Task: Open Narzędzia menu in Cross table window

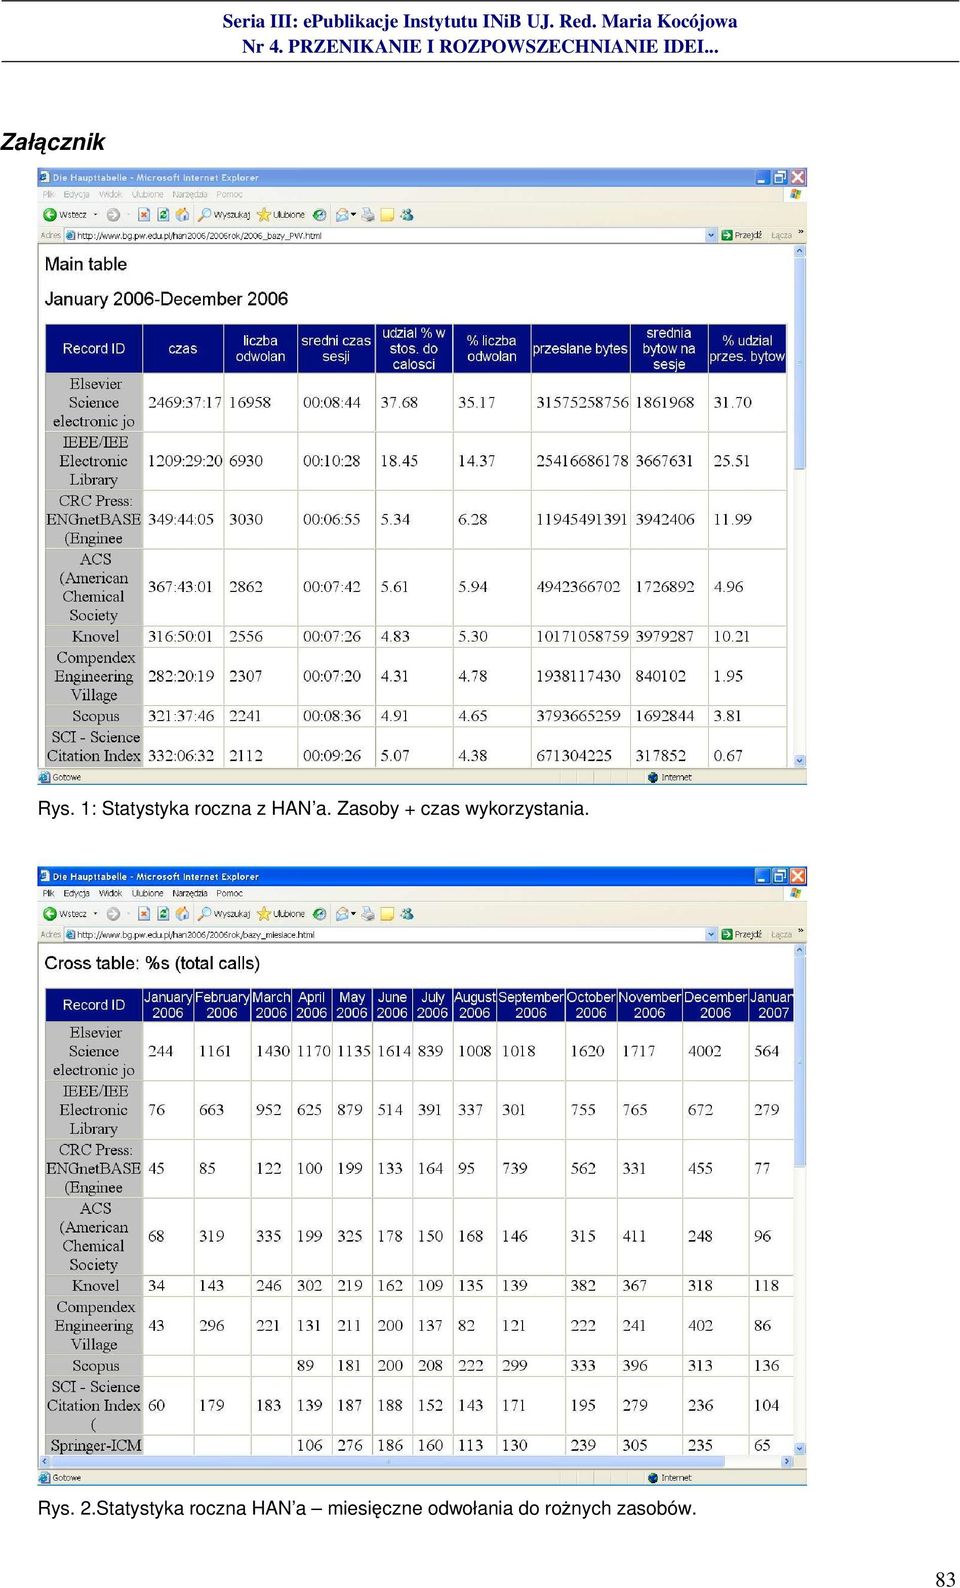Action: pyautogui.click(x=190, y=894)
